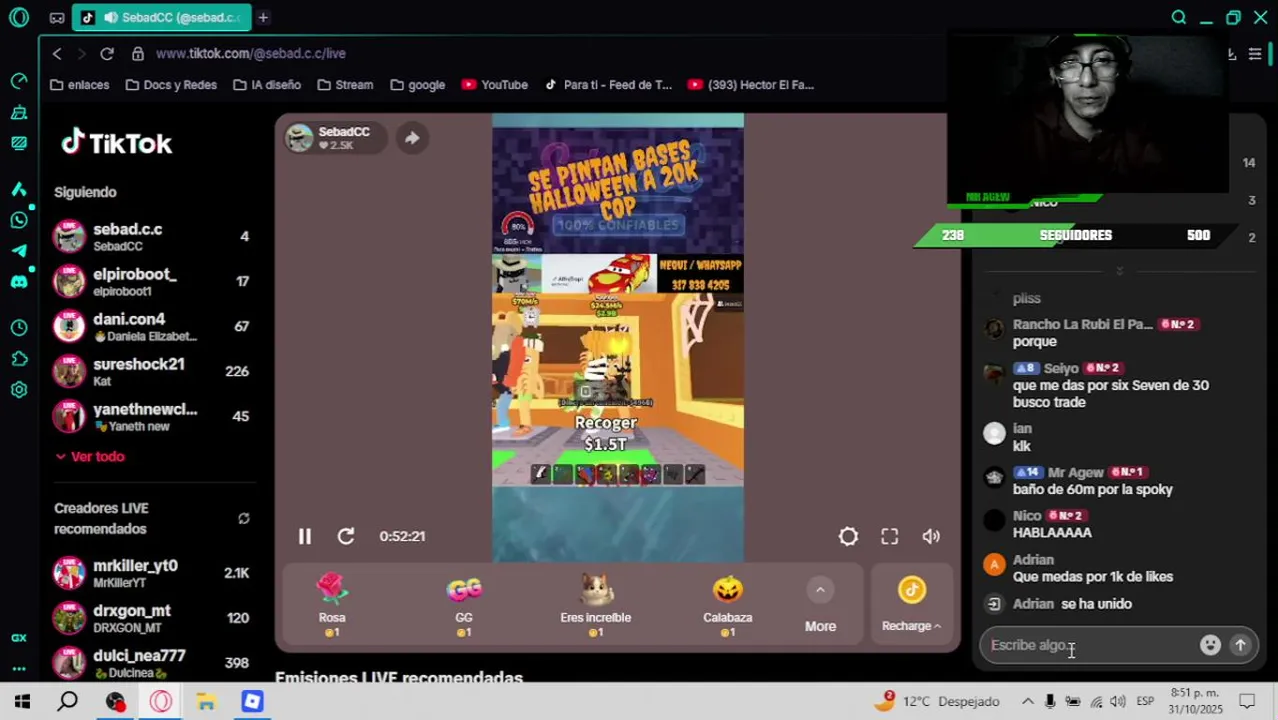The width and height of the screenshot is (1278, 720).
Task: Go back to the previous page
Action: 57,53
